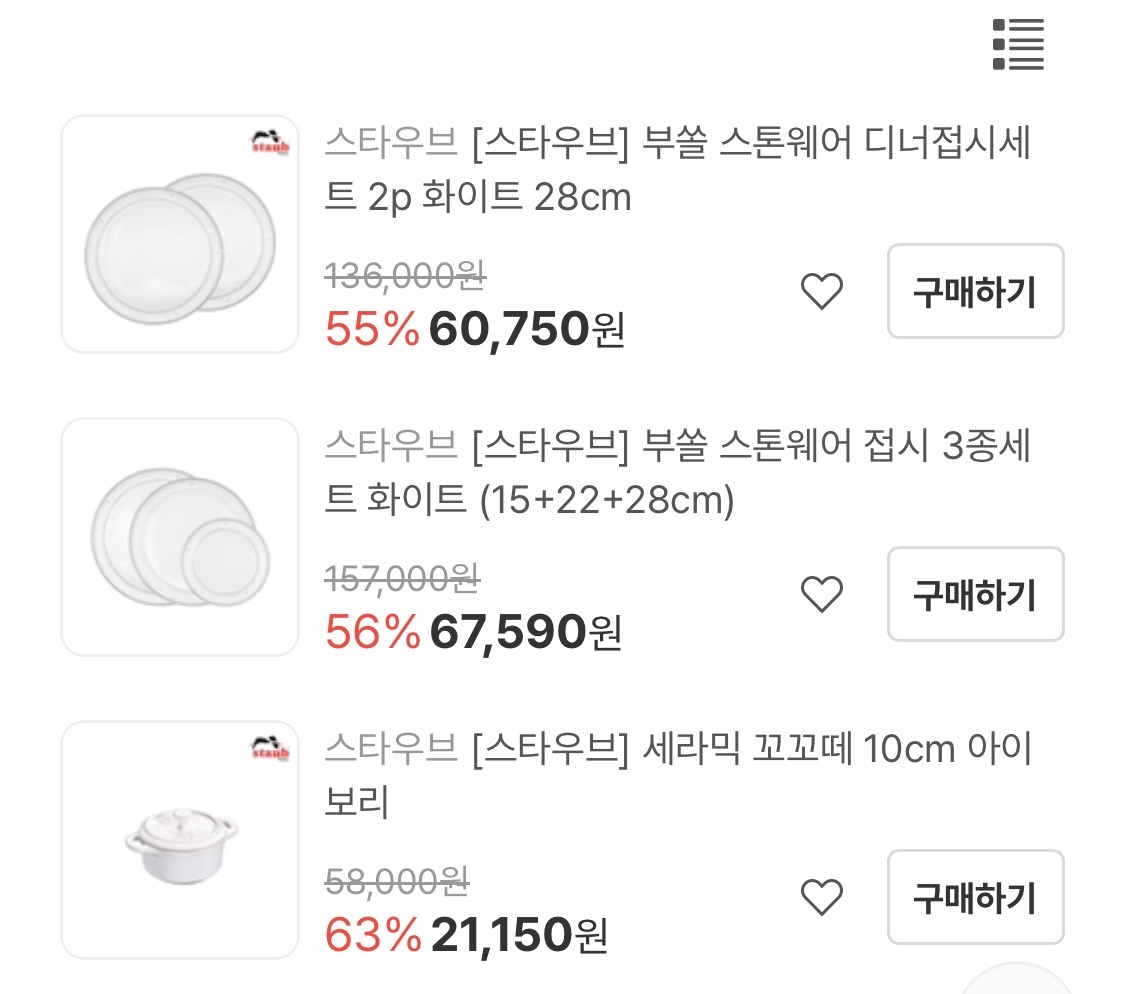This screenshot has height=994, width=1125.
Task: Open the two-plate dinner set thumbnail
Action: [180, 234]
